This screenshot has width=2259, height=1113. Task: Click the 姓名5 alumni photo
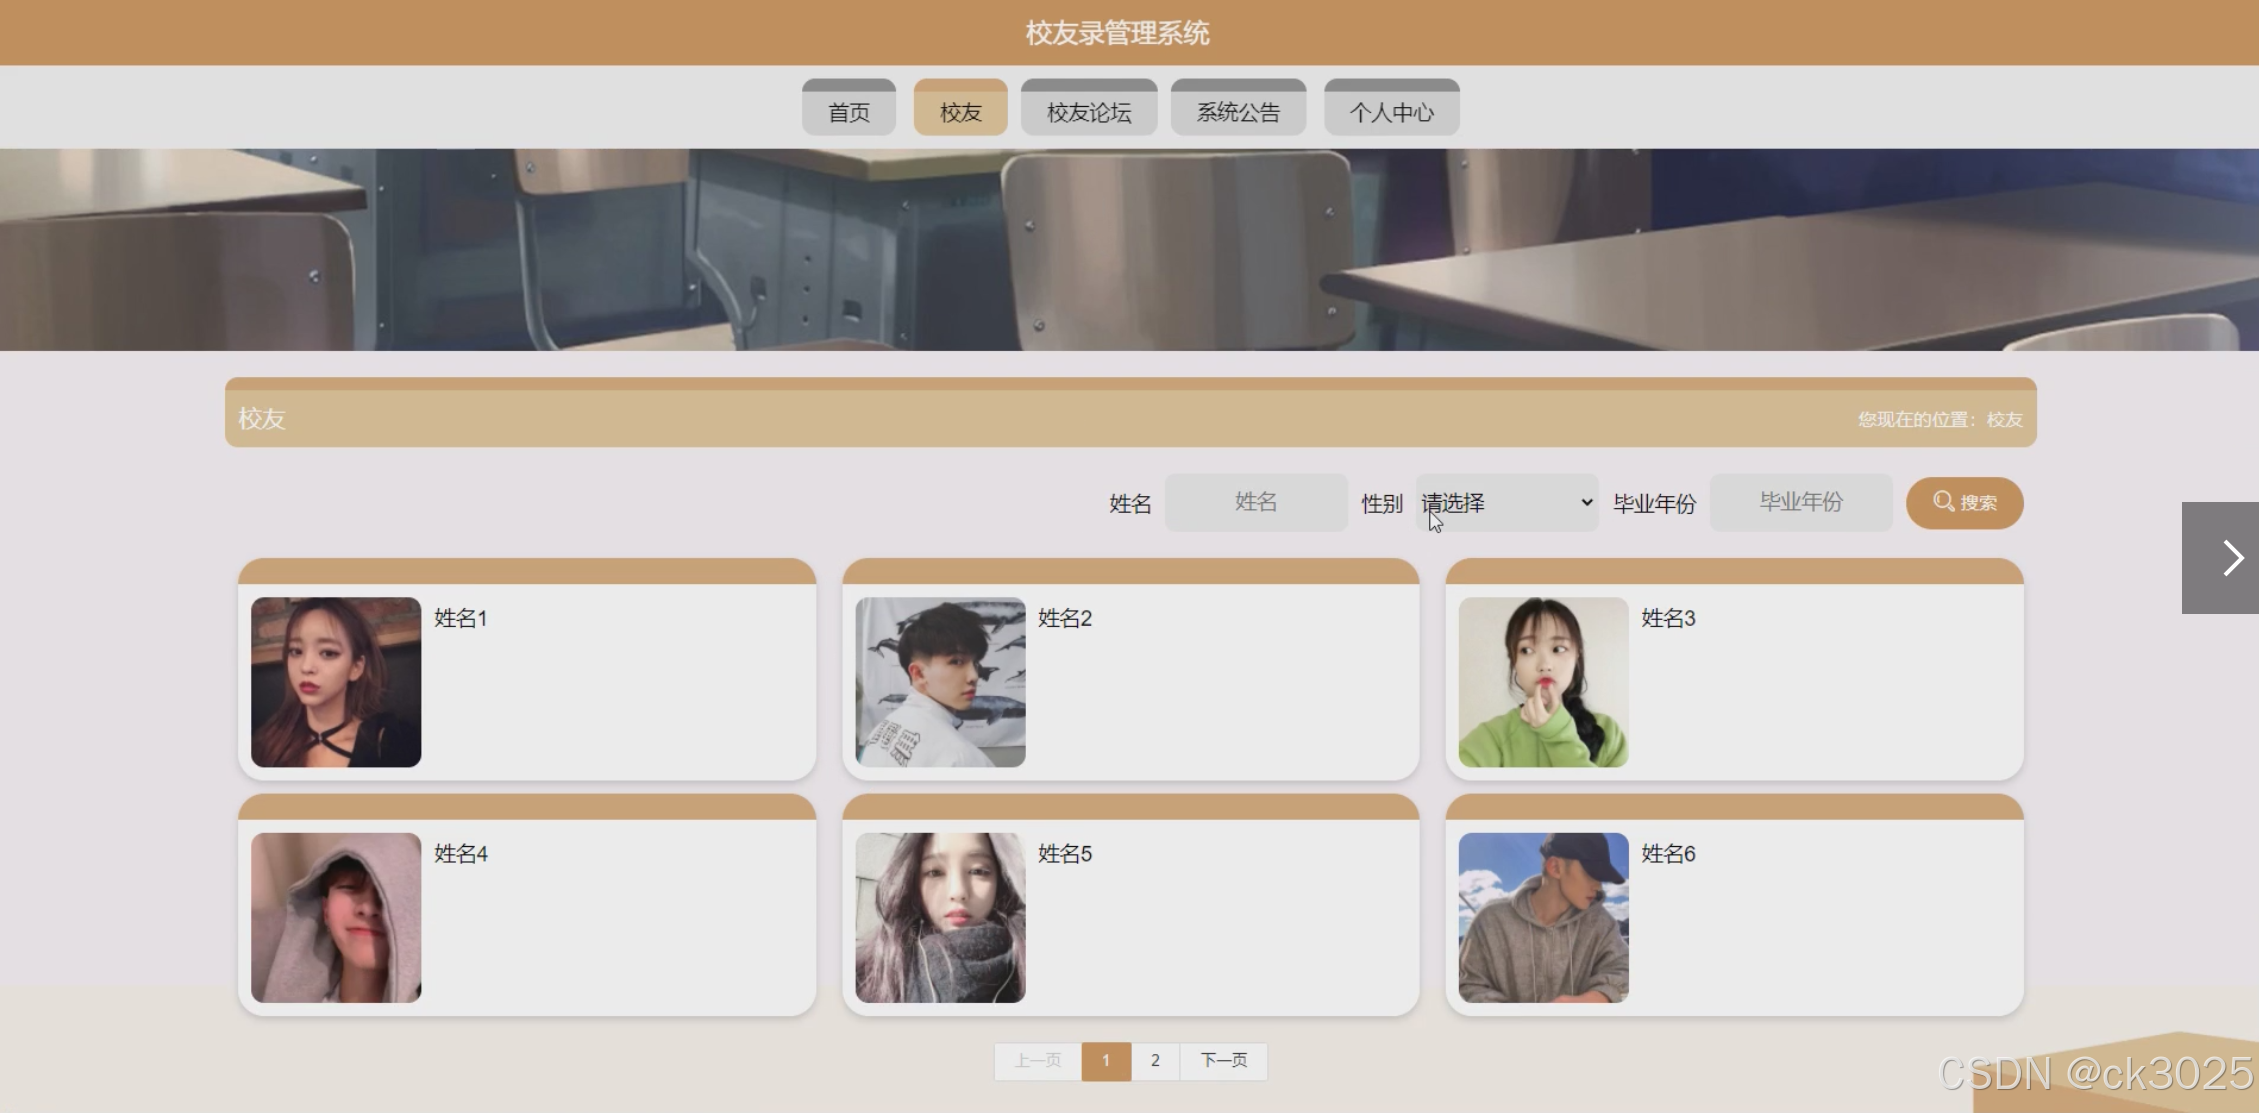[940, 917]
